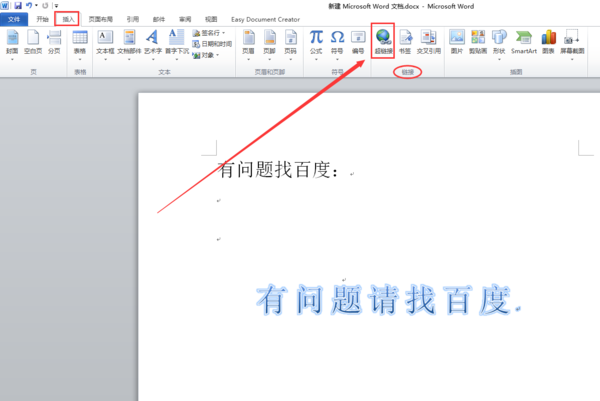The width and height of the screenshot is (600, 401).
Task: Switch to the Home (开始) tab
Action: pos(42,19)
